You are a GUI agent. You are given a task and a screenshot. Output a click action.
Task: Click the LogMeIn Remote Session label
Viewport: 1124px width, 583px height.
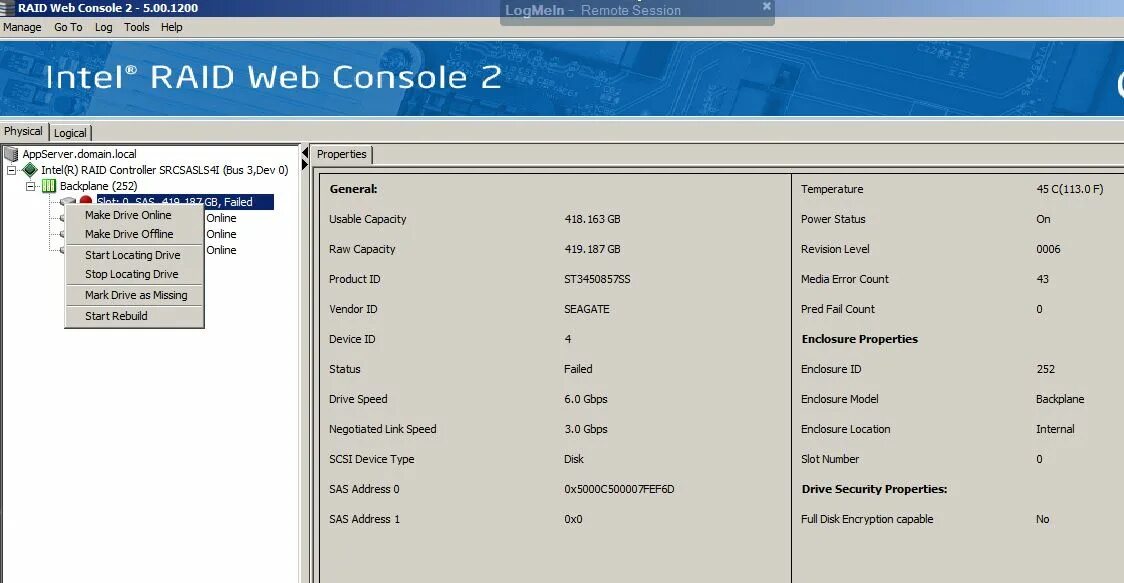coord(593,11)
